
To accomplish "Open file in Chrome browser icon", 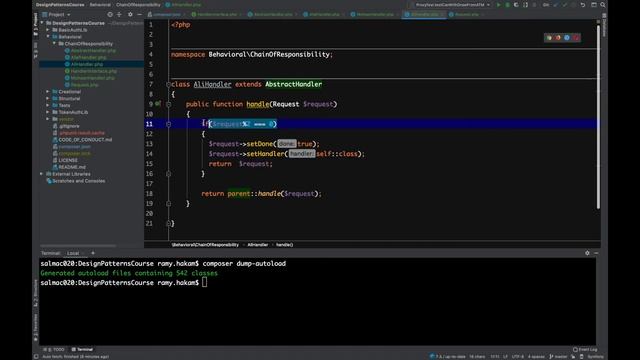I will tap(549, 38).
